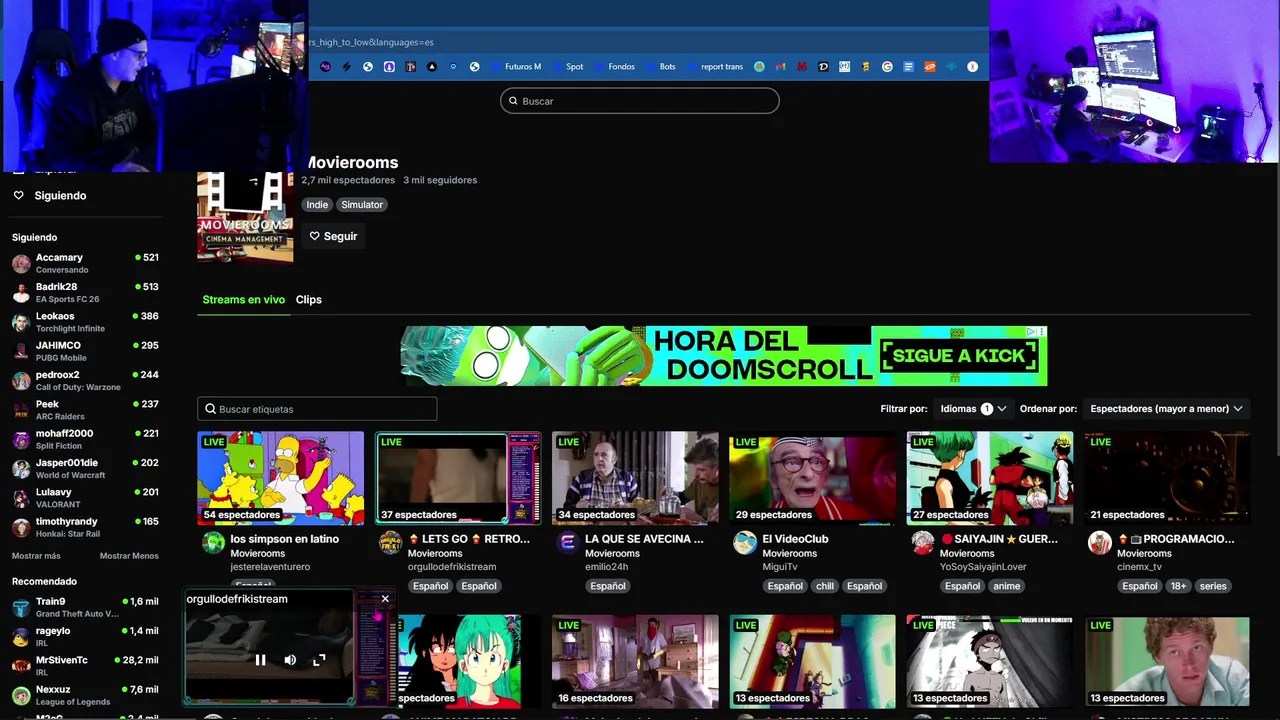Click the heart icon on Seguir button
Image resolution: width=1280 pixels, height=720 pixels.
pos(314,236)
